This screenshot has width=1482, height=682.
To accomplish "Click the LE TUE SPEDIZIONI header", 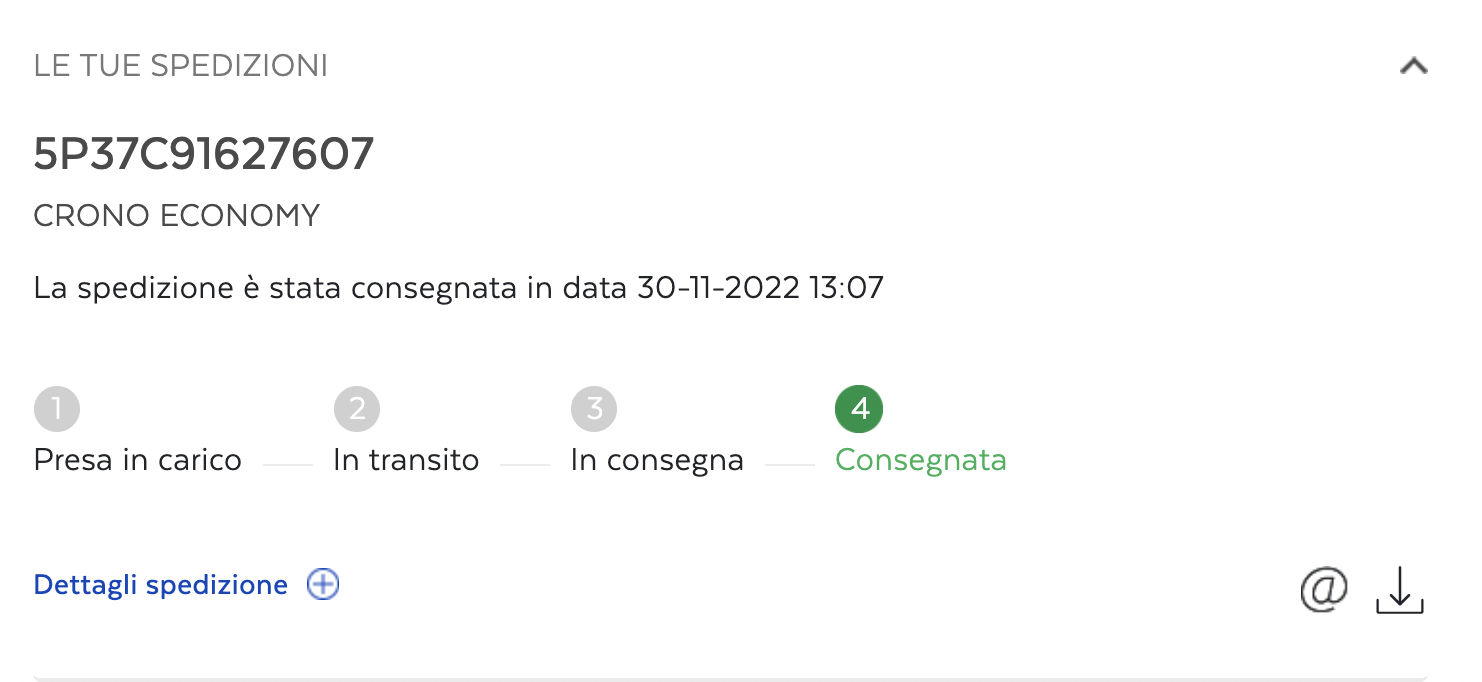I will (181, 67).
